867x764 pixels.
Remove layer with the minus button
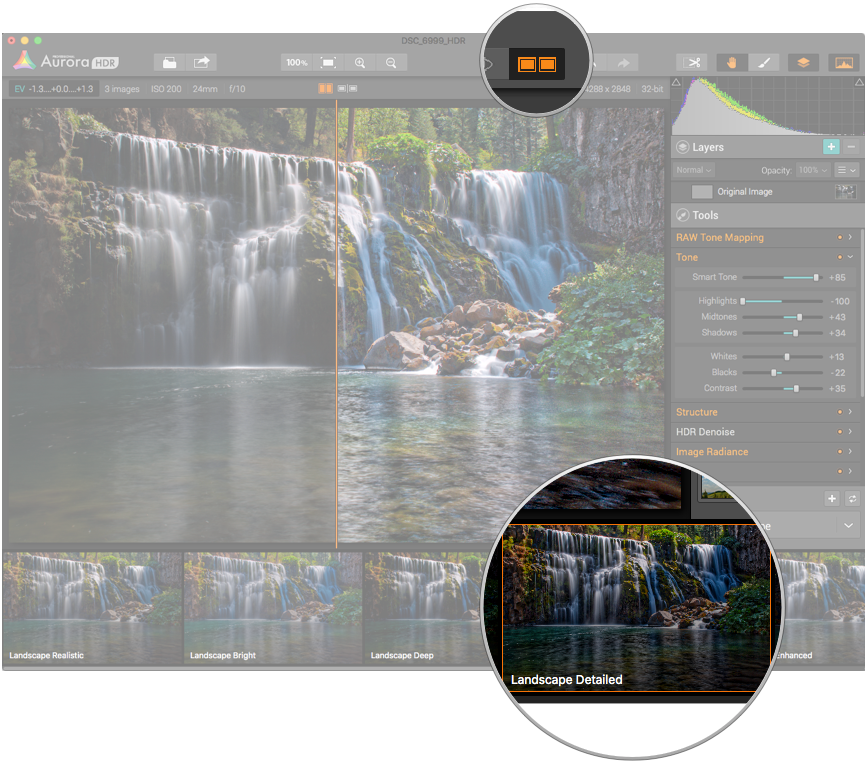(x=851, y=147)
